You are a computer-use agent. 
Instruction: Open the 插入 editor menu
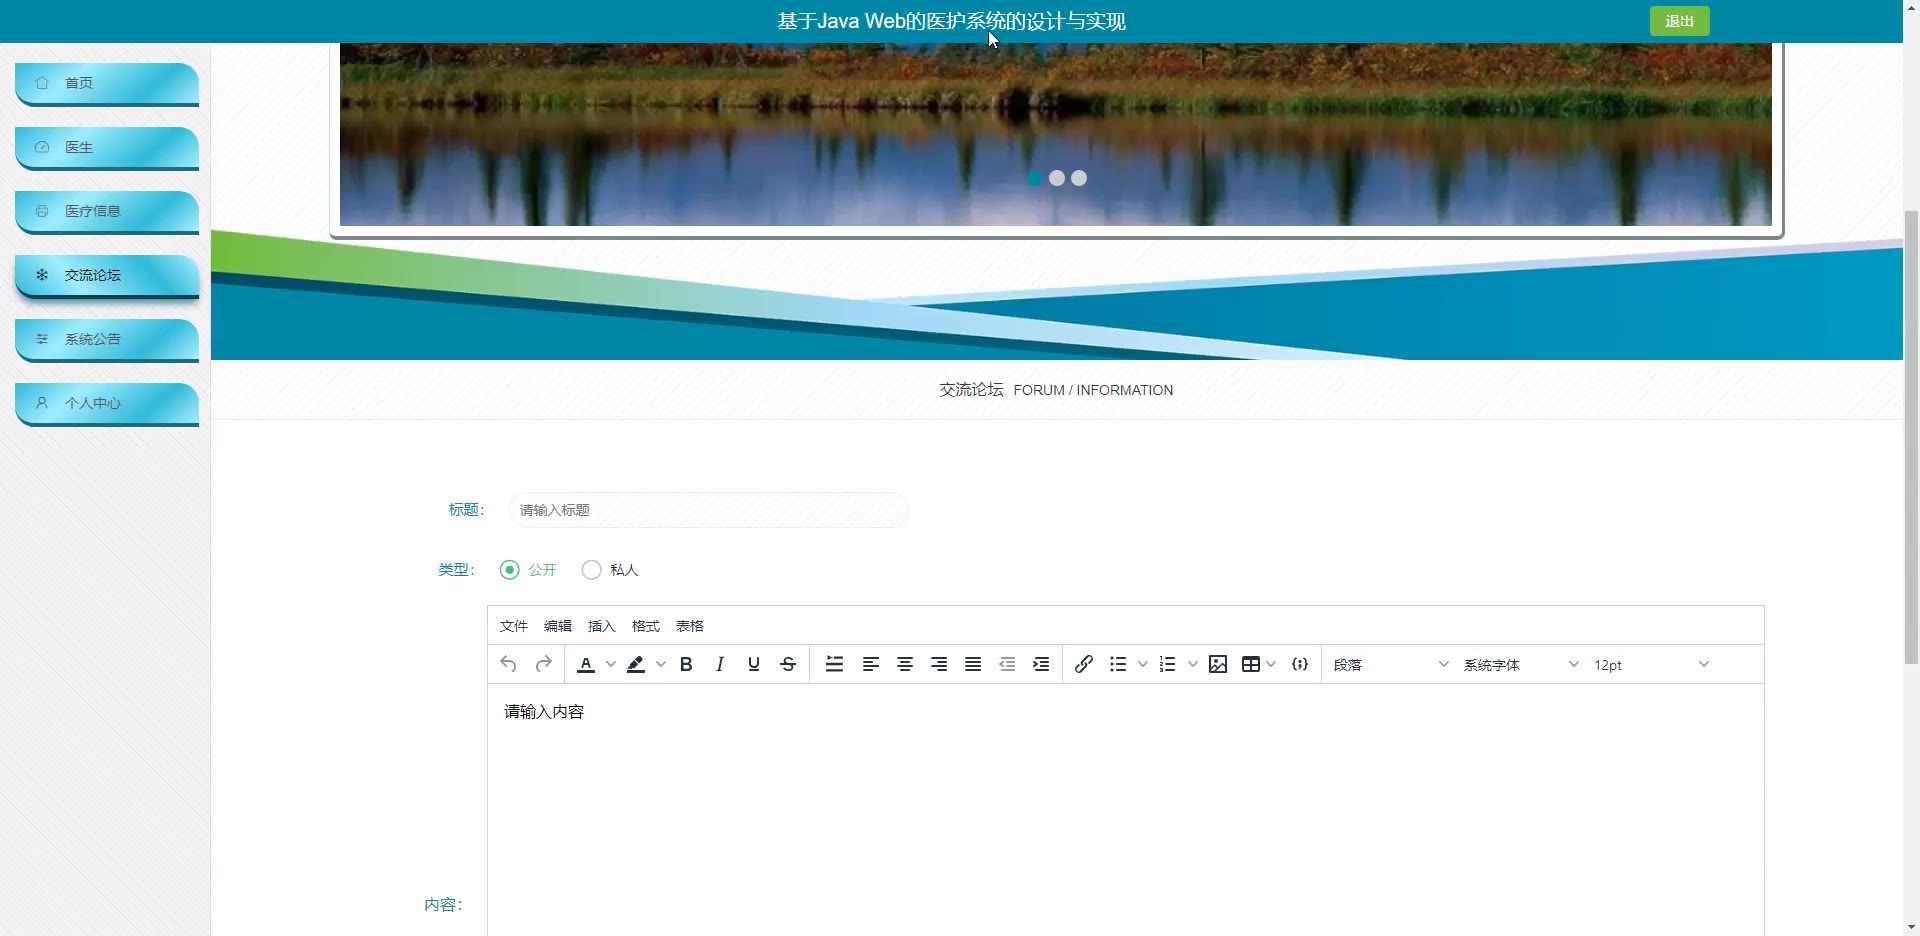602,626
